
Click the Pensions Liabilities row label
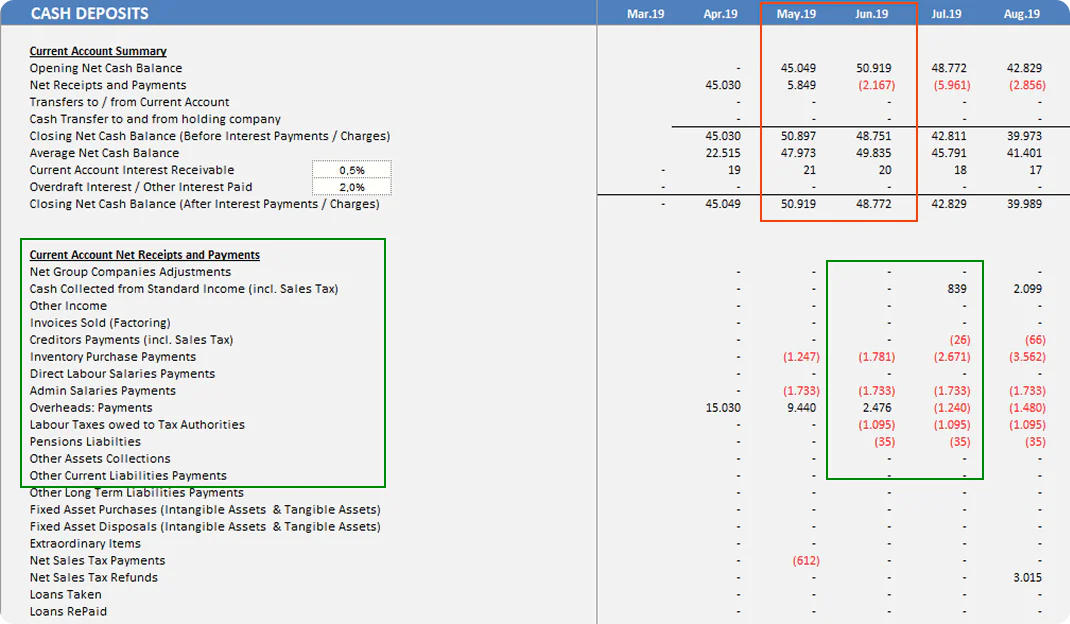[82, 441]
